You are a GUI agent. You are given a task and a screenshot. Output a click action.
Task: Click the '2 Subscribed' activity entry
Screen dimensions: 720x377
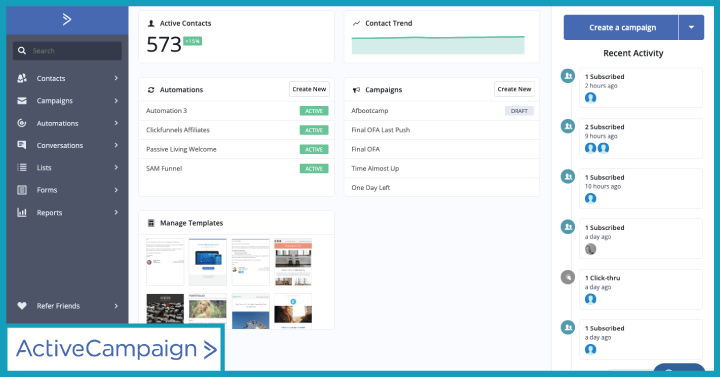coord(641,138)
